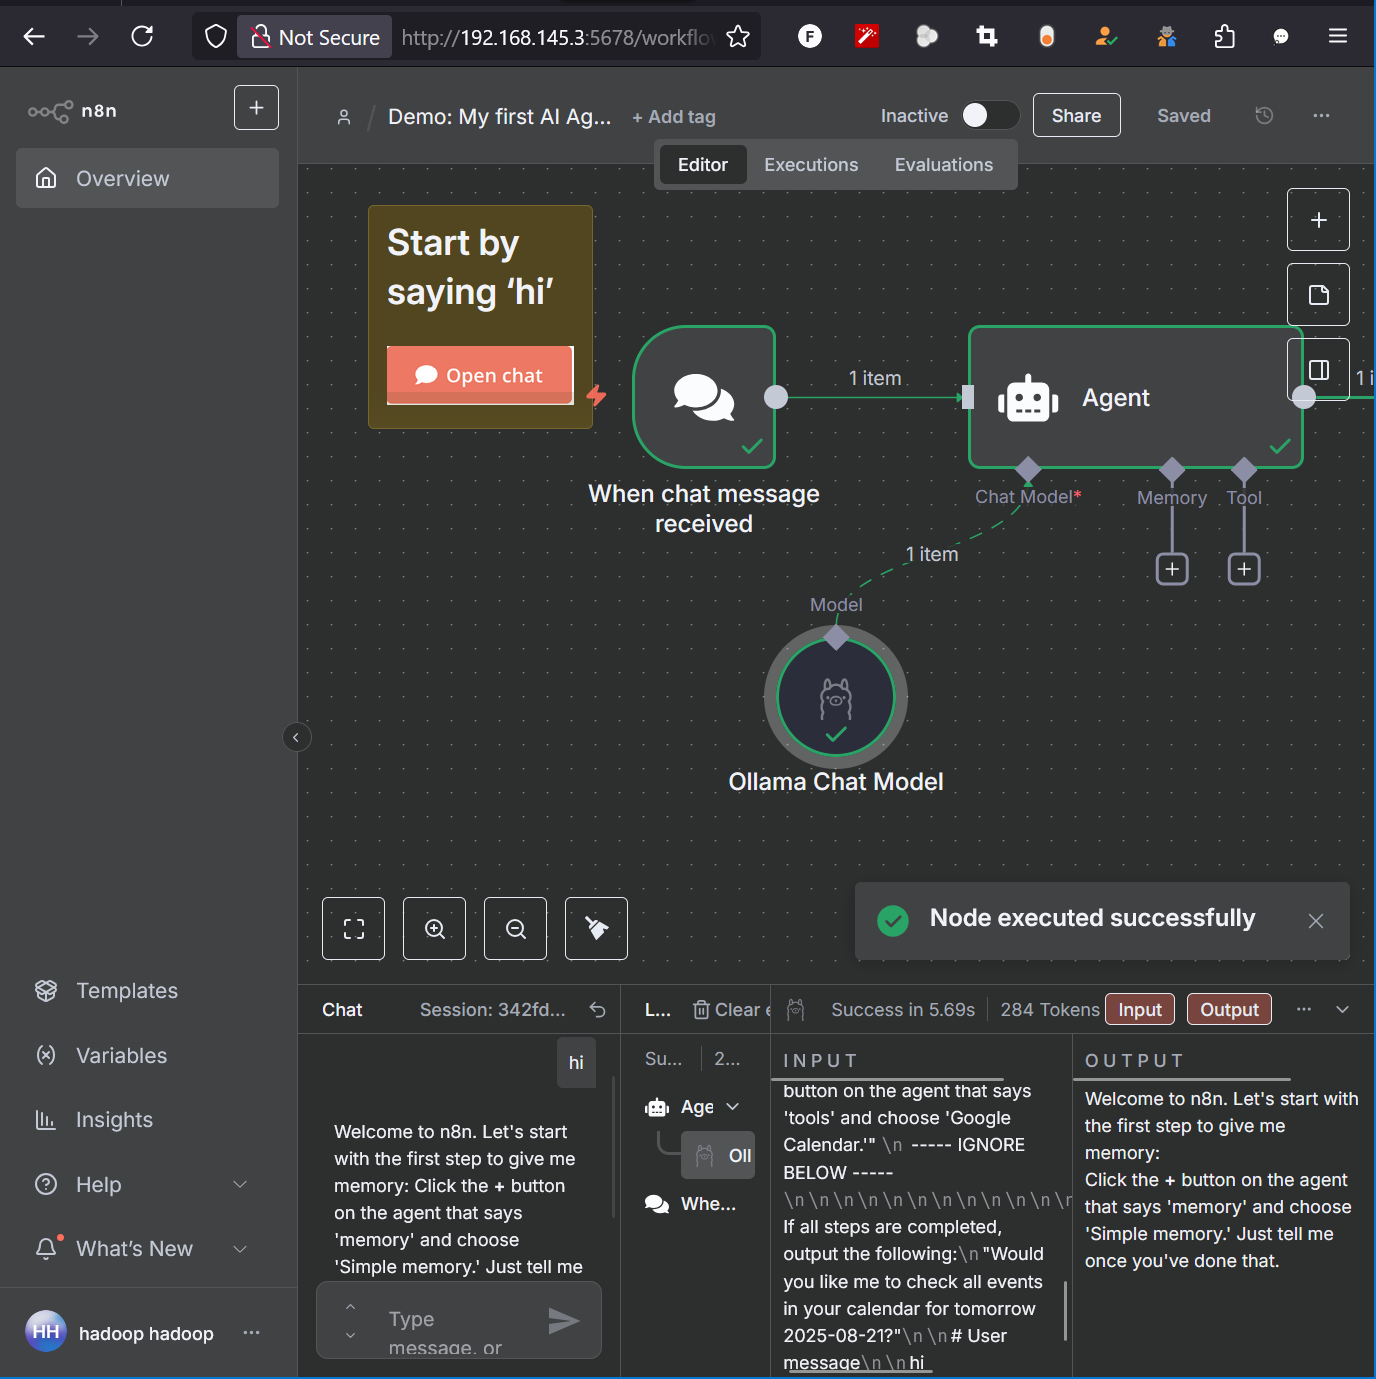This screenshot has width=1376, height=1379.
Task: Tidy up the workflow with the broom icon
Action: tap(596, 929)
